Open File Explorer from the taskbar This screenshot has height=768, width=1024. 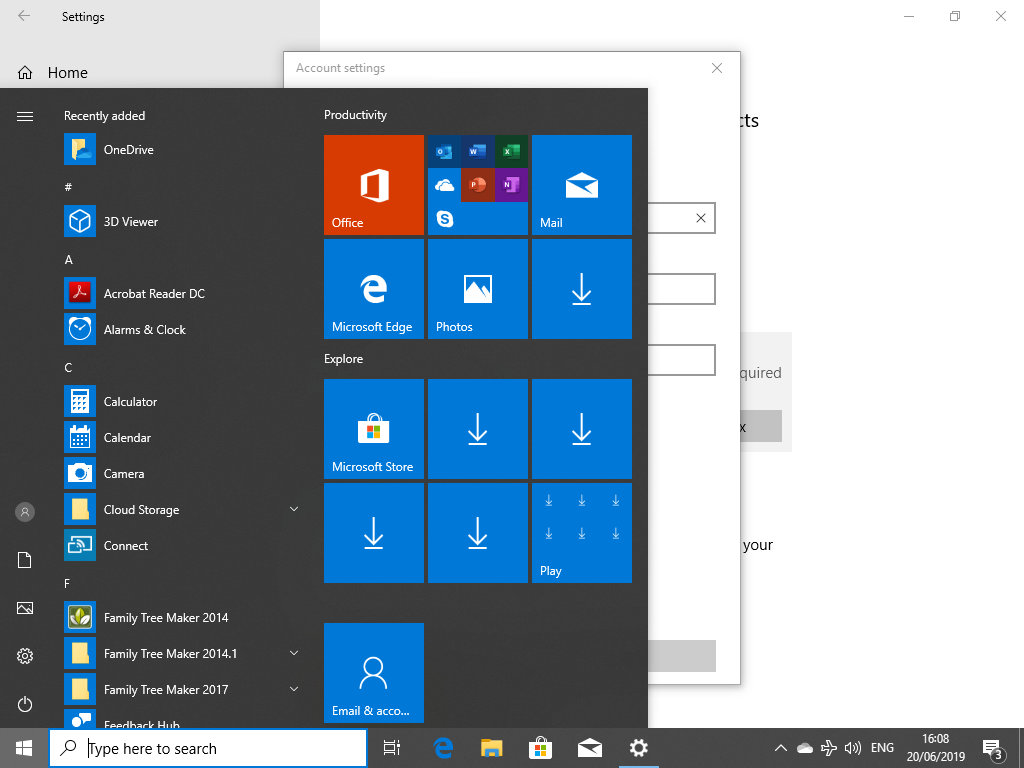pos(492,748)
